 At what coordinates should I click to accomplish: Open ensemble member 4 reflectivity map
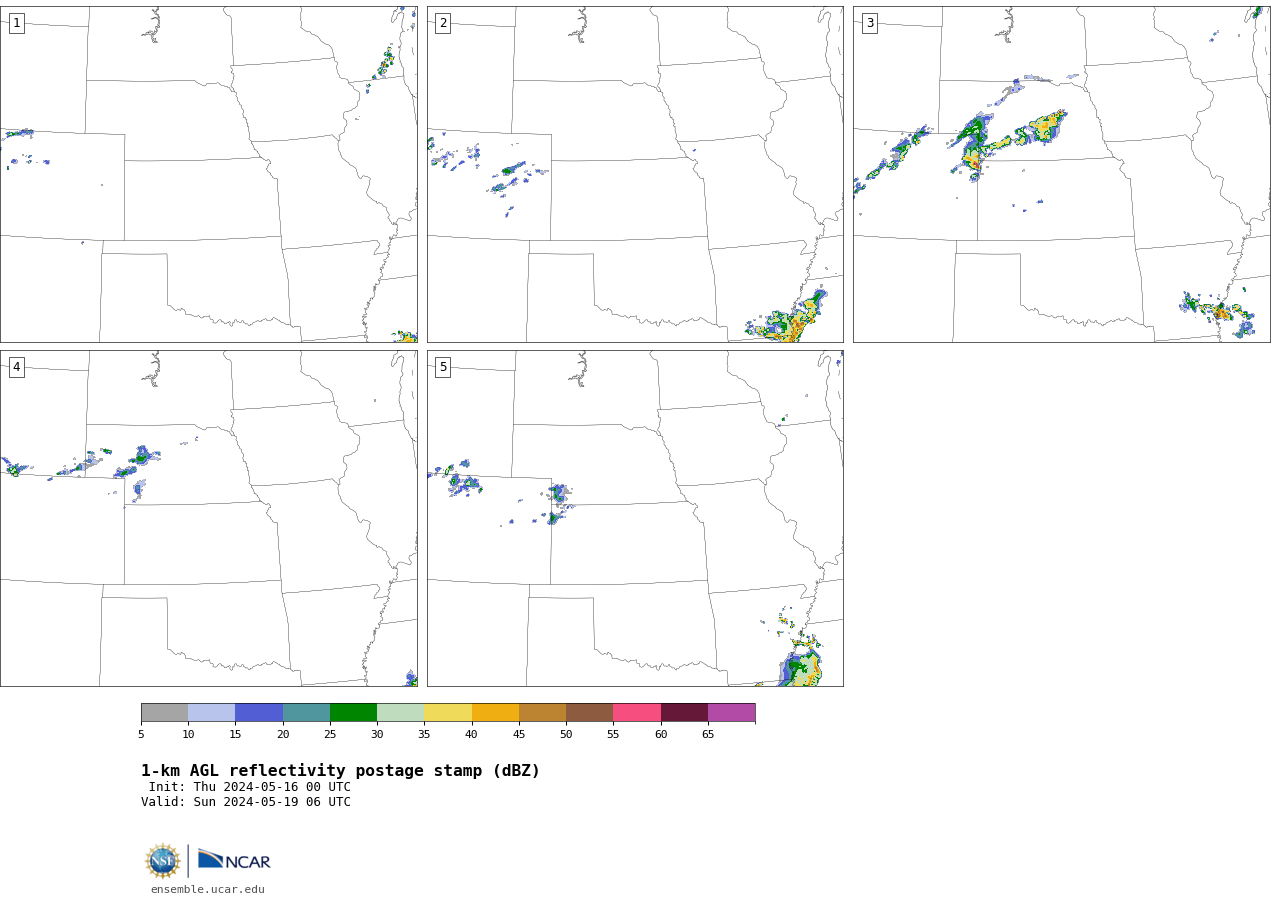tap(208, 518)
